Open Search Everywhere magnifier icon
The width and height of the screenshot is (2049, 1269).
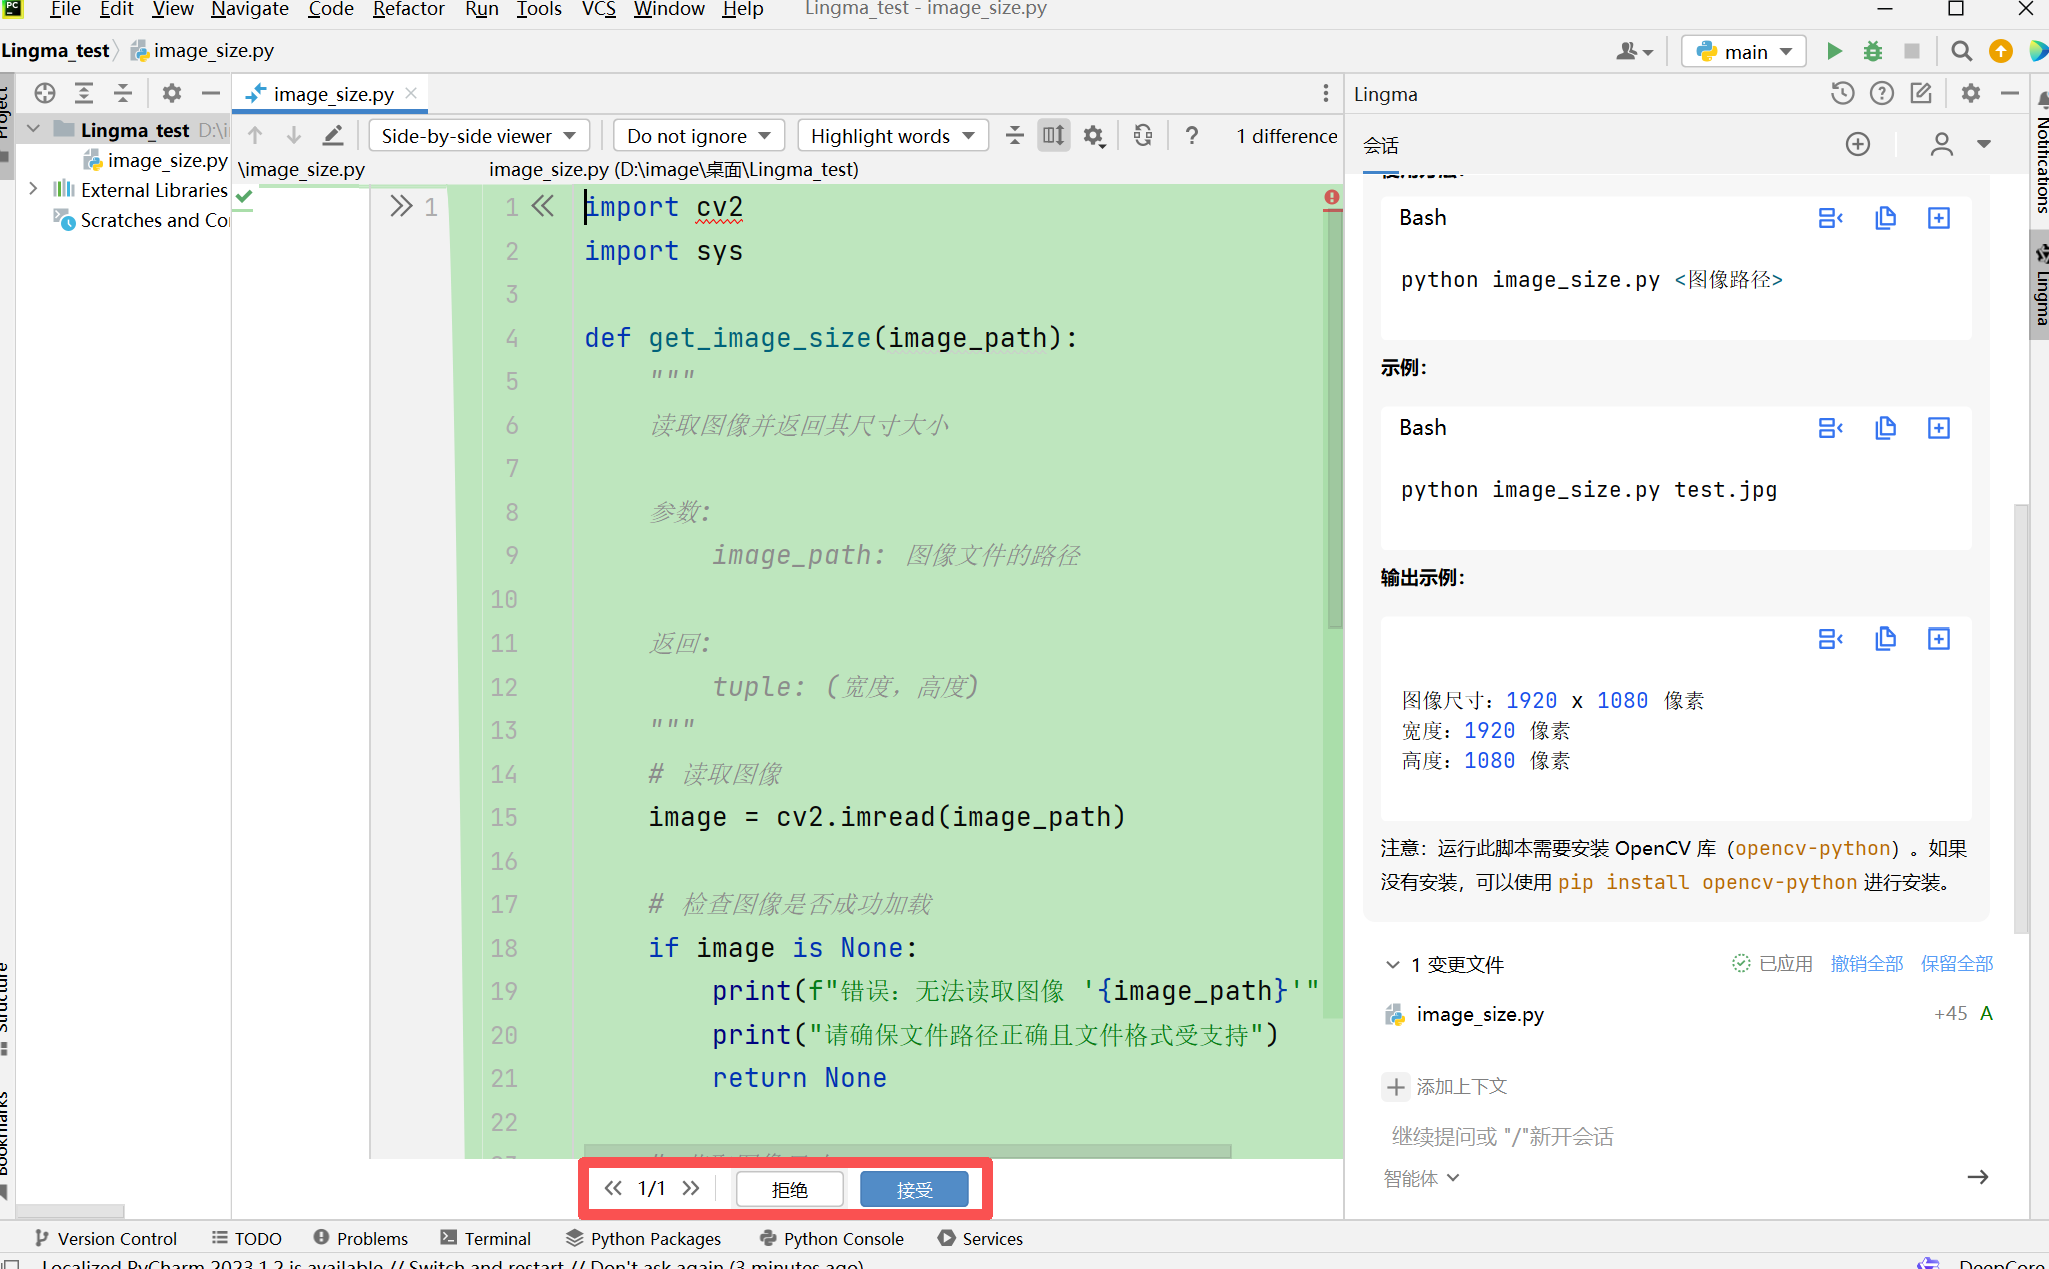(x=1961, y=52)
